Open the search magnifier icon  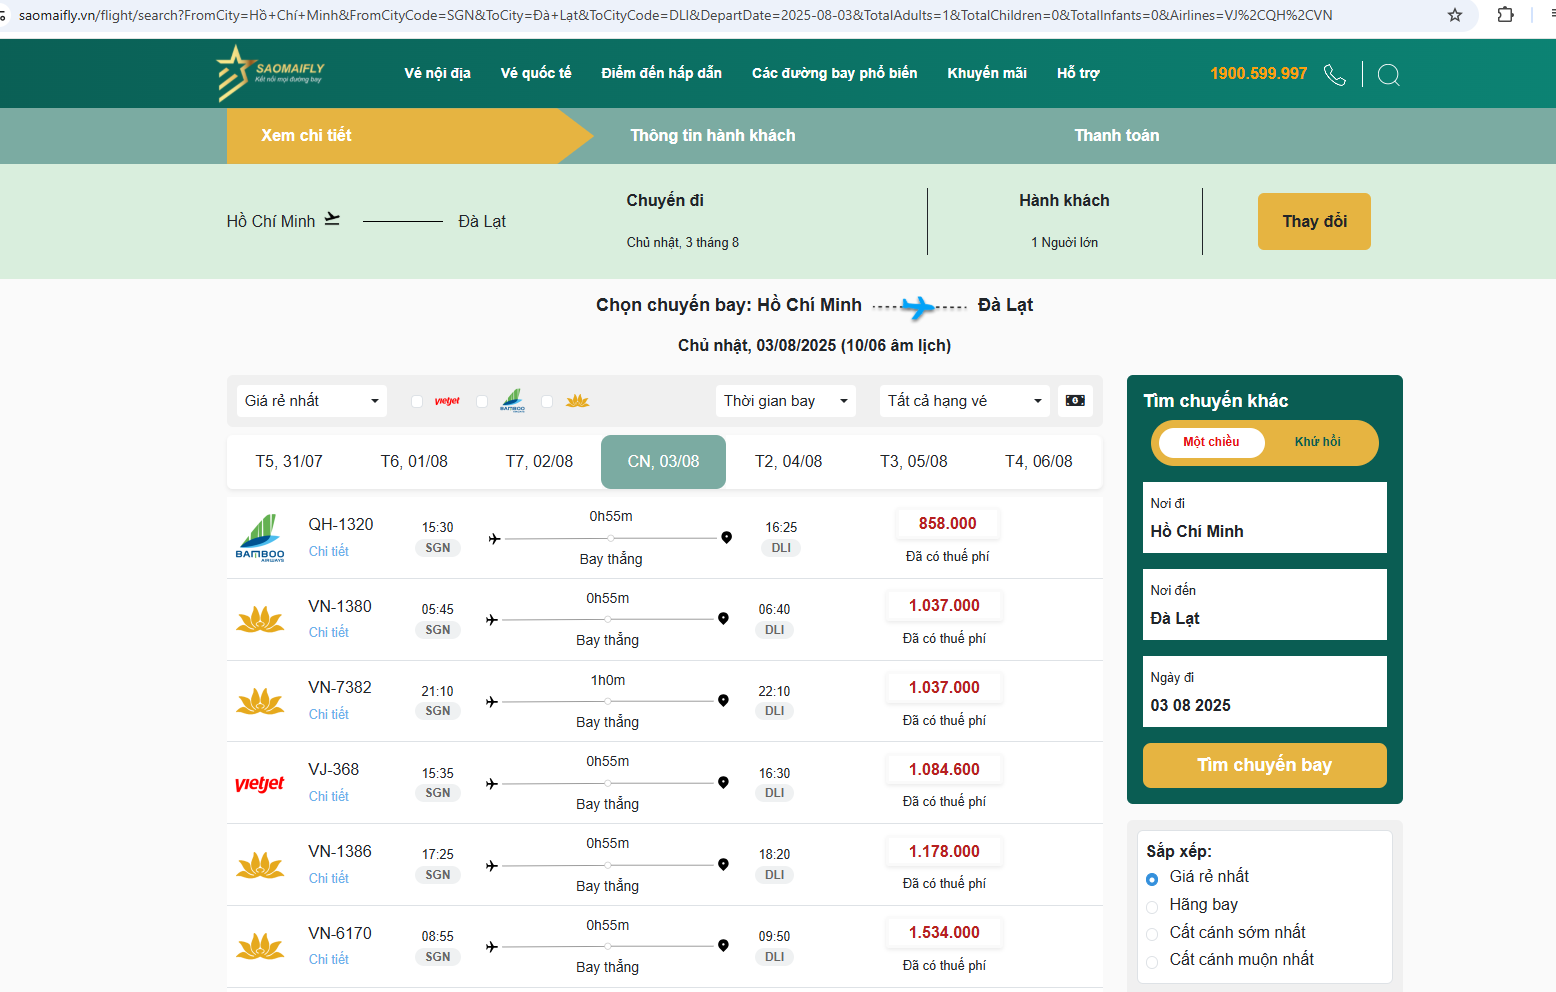[1388, 75]
